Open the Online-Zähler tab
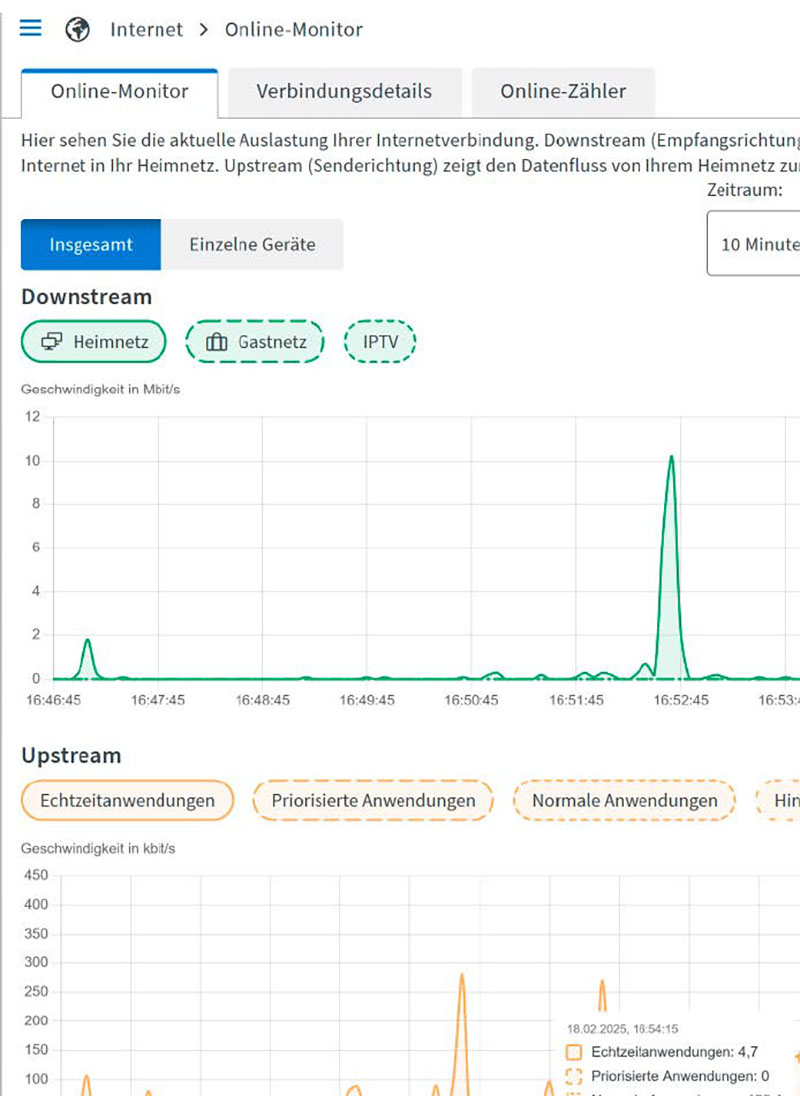Viewport: 800px width, 1096px height. tap(562, 91)
